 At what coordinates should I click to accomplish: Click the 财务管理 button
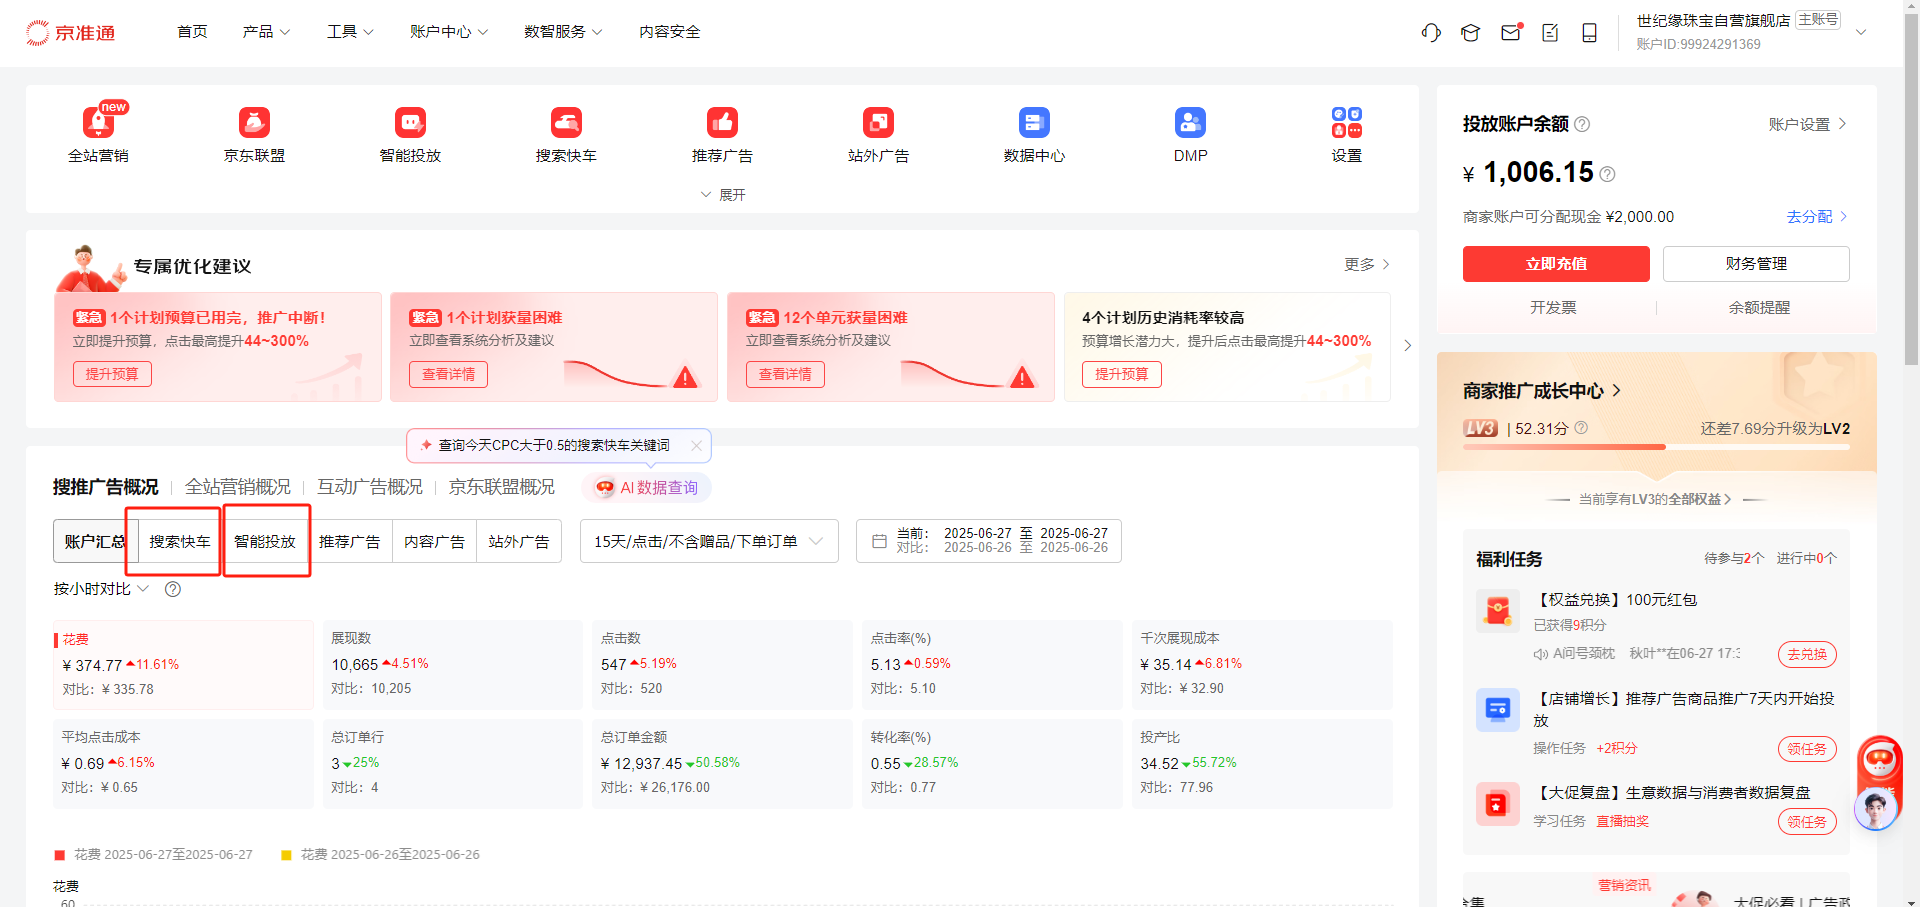(1755, 264)
